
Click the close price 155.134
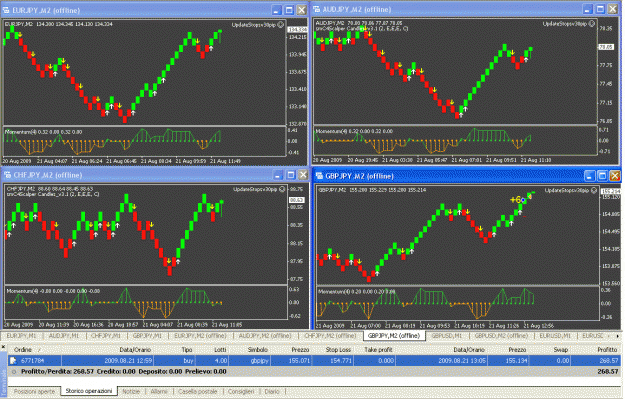(x=517, y=361)
